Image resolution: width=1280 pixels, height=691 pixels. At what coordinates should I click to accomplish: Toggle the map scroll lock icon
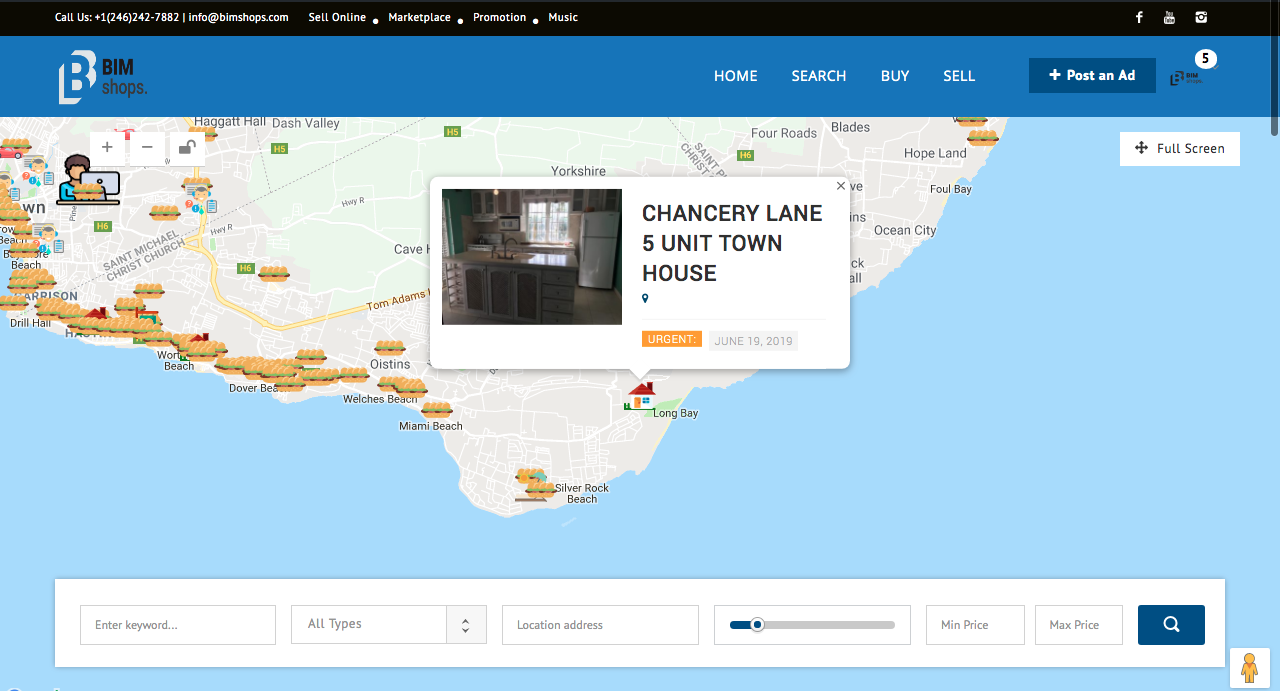187,148
